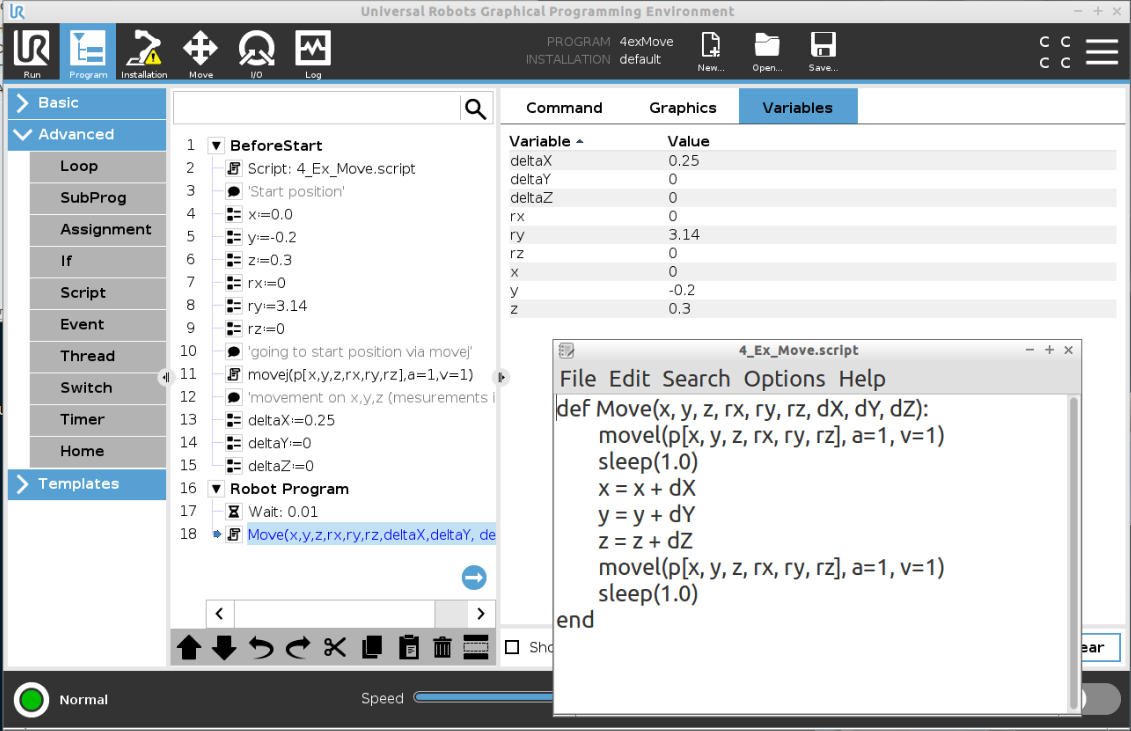
Task: Insert a Timer node
Action: tap(98, 419)
